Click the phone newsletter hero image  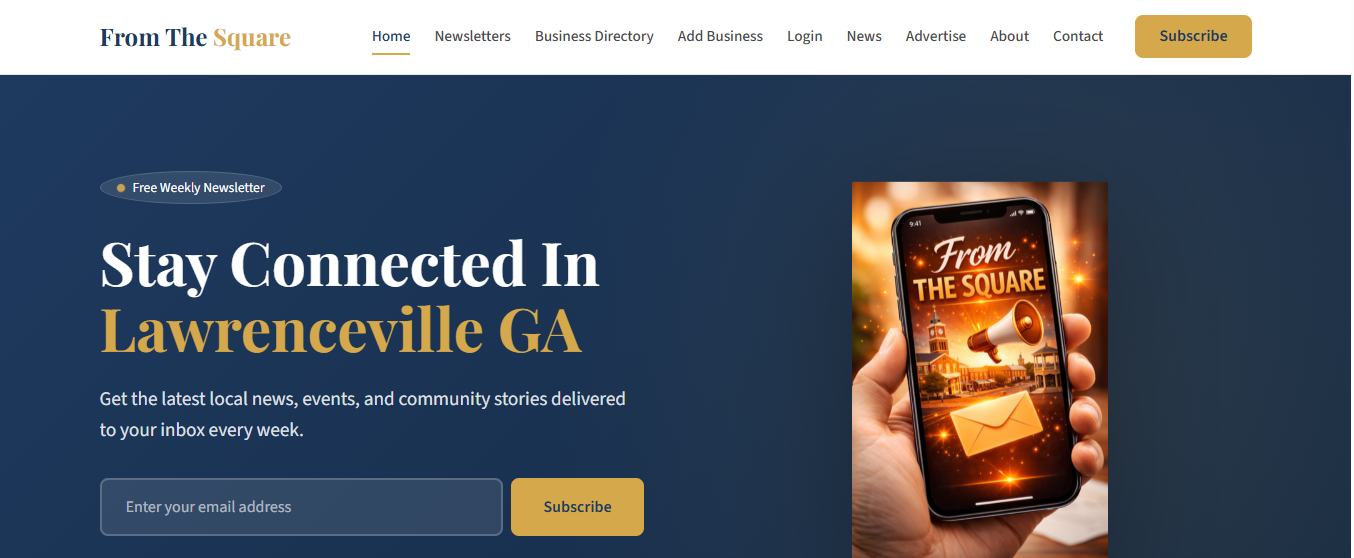click(980, 370)
